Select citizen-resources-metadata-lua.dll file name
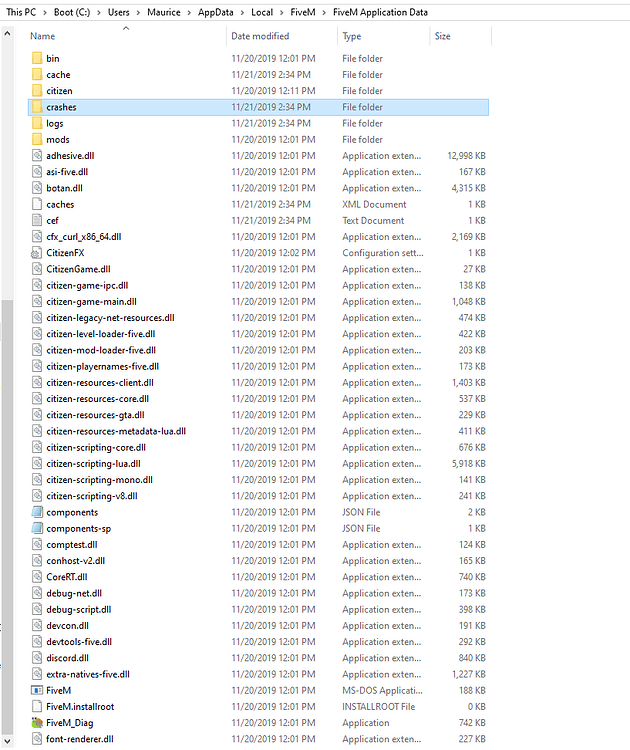Image resolution: width=630 pixels, height=750 pixels. pyautogui.click(x=116, y=431)
